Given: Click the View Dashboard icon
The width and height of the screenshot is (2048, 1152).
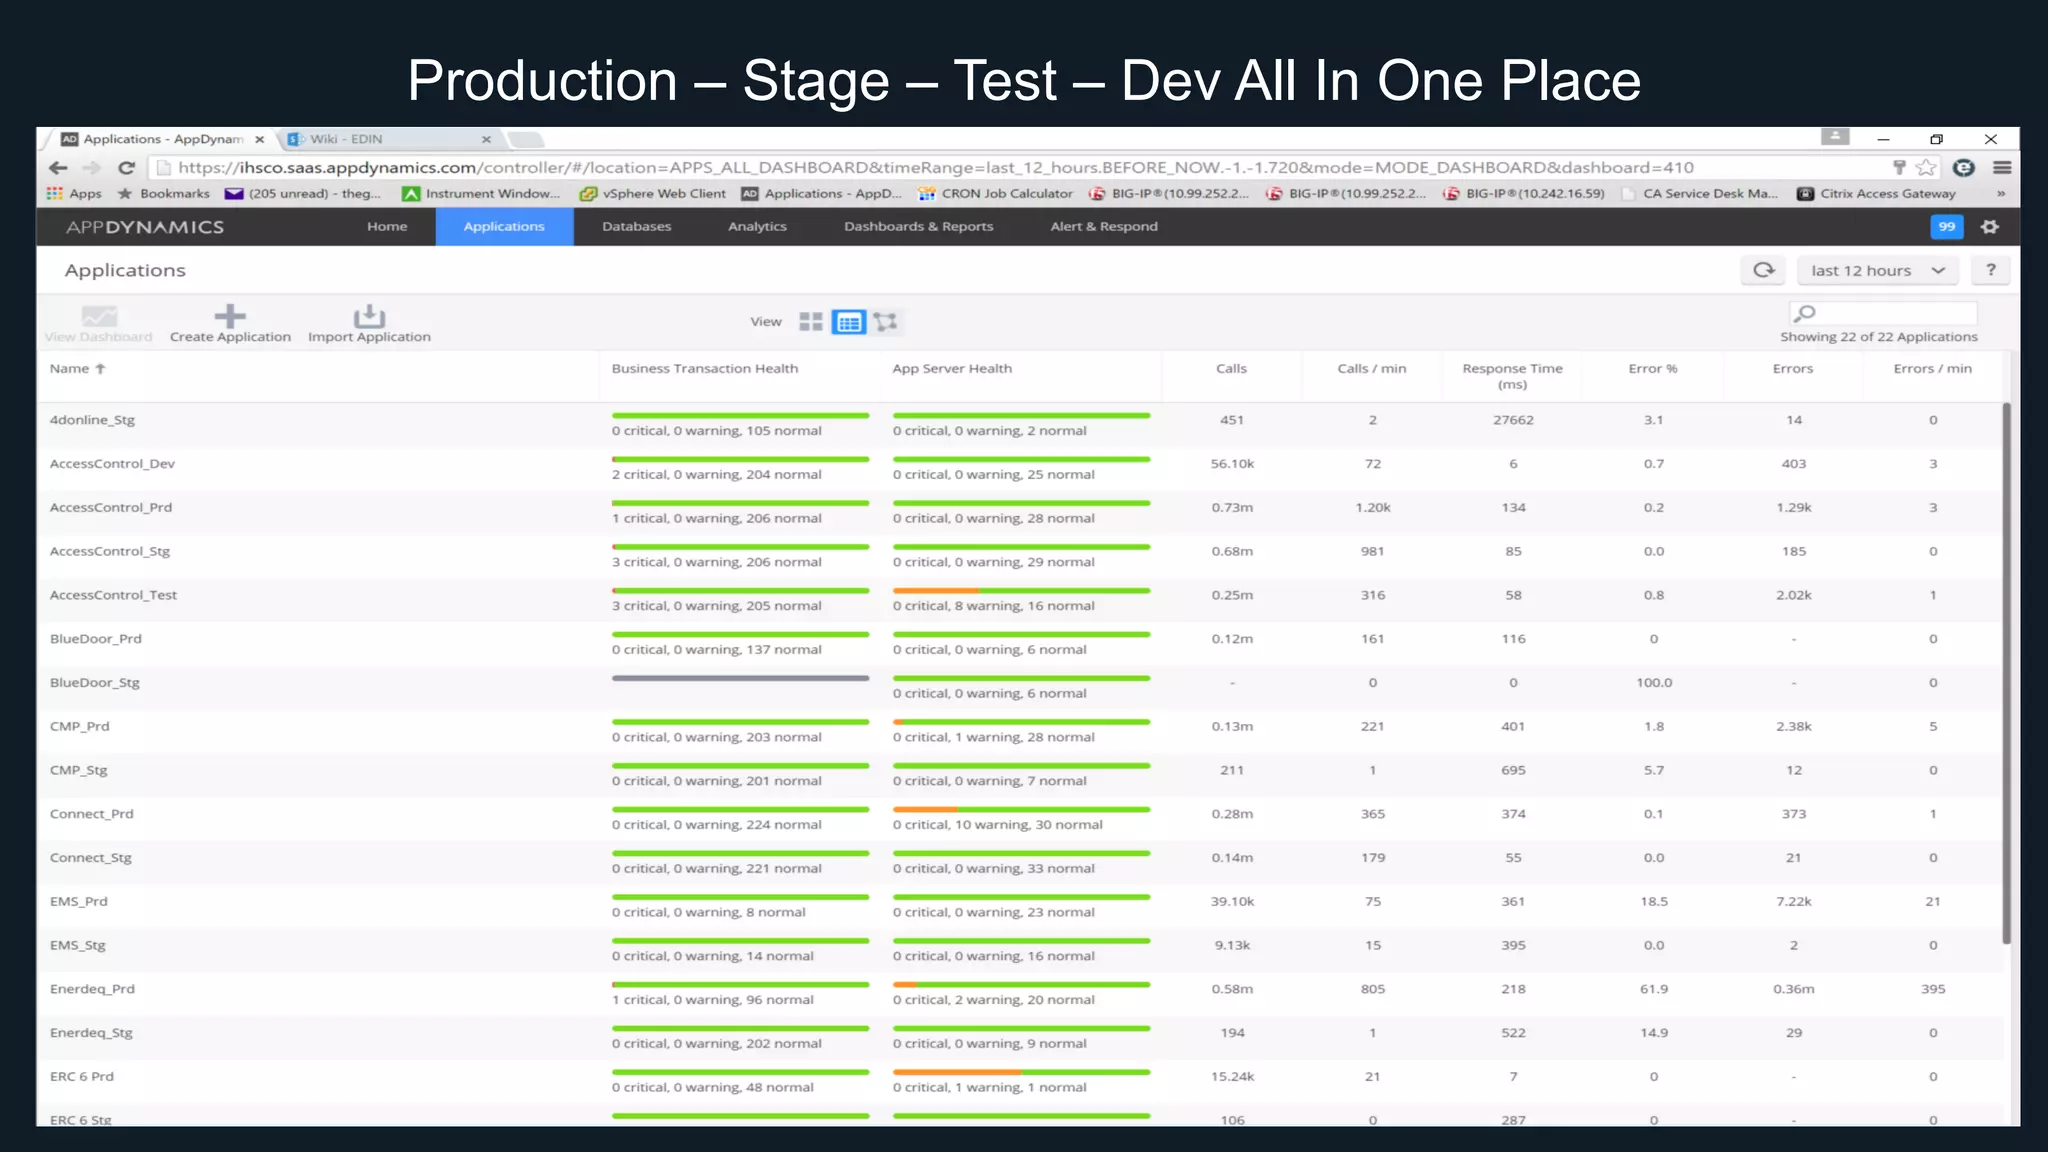Looking at the screenshot, I should tap(99, 324).
